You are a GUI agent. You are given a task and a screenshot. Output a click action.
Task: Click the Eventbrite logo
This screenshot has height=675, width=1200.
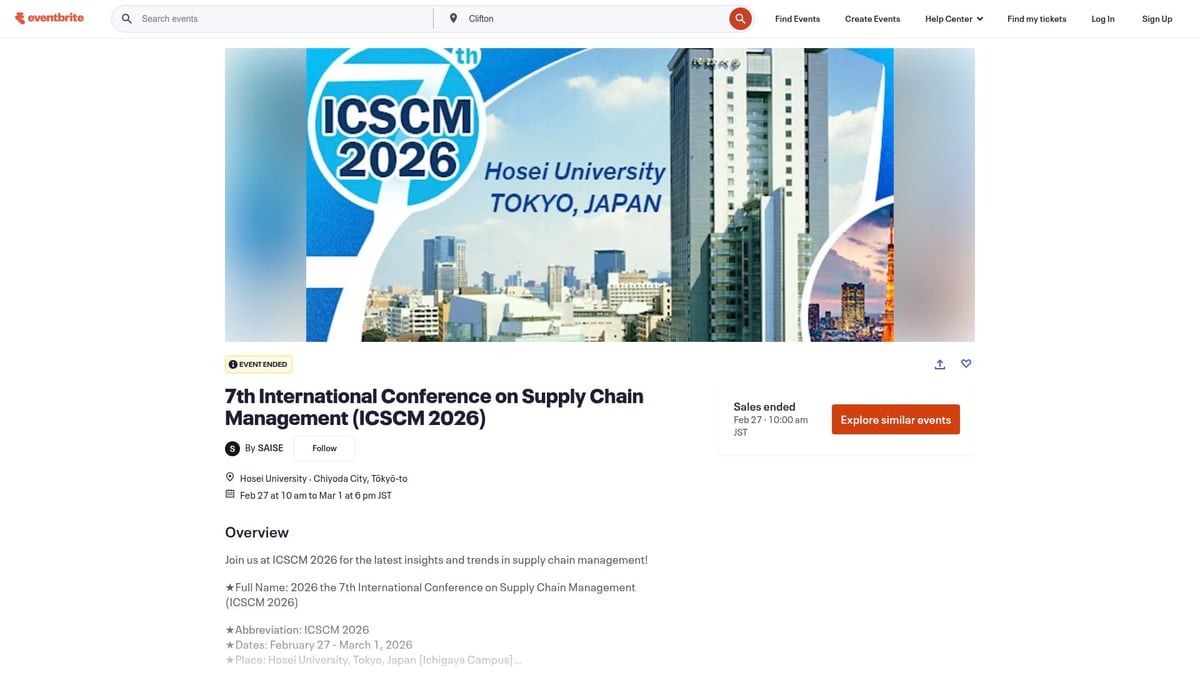[49, 17]
